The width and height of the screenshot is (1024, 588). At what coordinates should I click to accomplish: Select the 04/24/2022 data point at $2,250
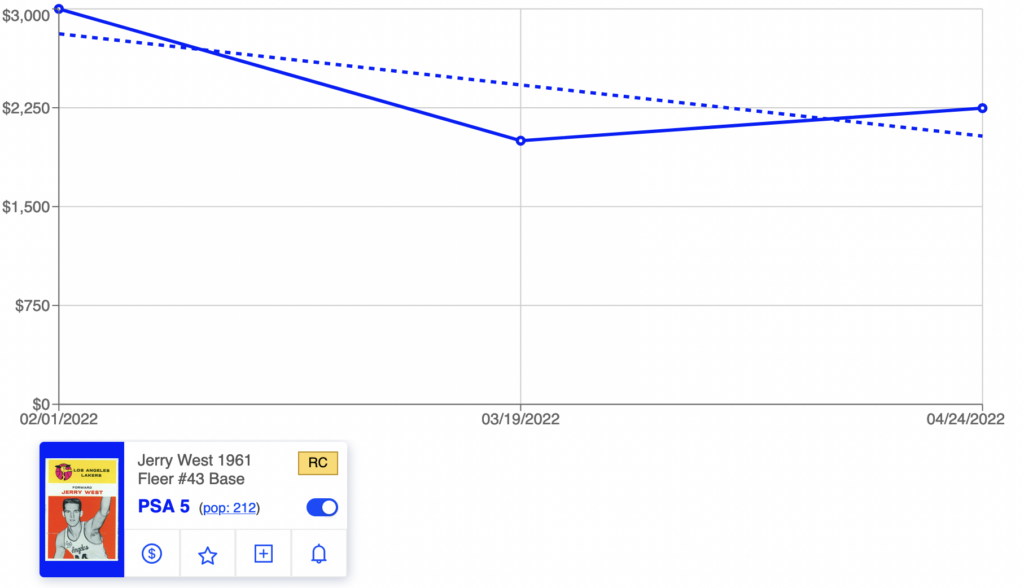pos(982,108)
